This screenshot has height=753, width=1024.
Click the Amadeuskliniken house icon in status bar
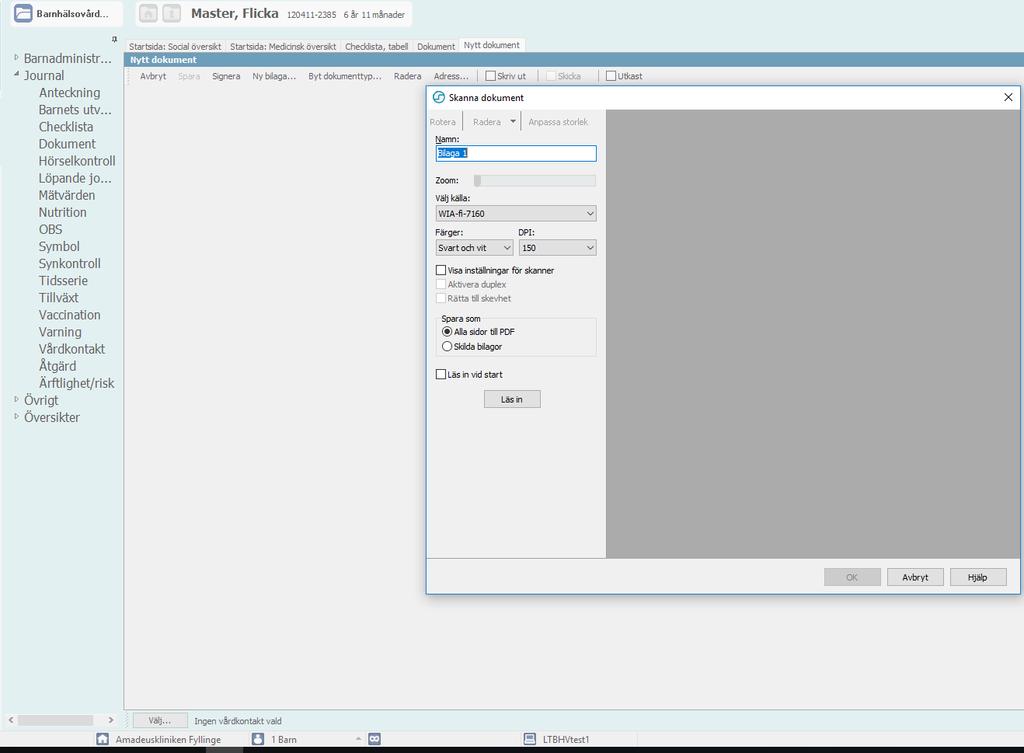click(103, 739)
